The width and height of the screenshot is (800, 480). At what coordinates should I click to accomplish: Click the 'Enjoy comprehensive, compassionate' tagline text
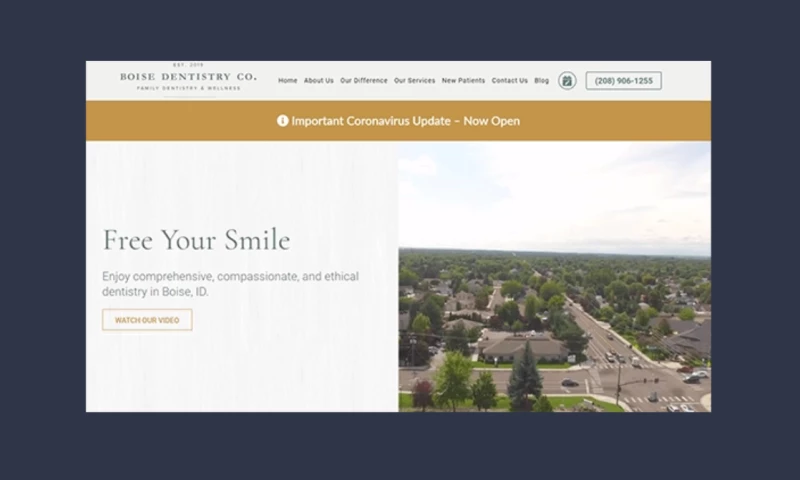[230, 284]
